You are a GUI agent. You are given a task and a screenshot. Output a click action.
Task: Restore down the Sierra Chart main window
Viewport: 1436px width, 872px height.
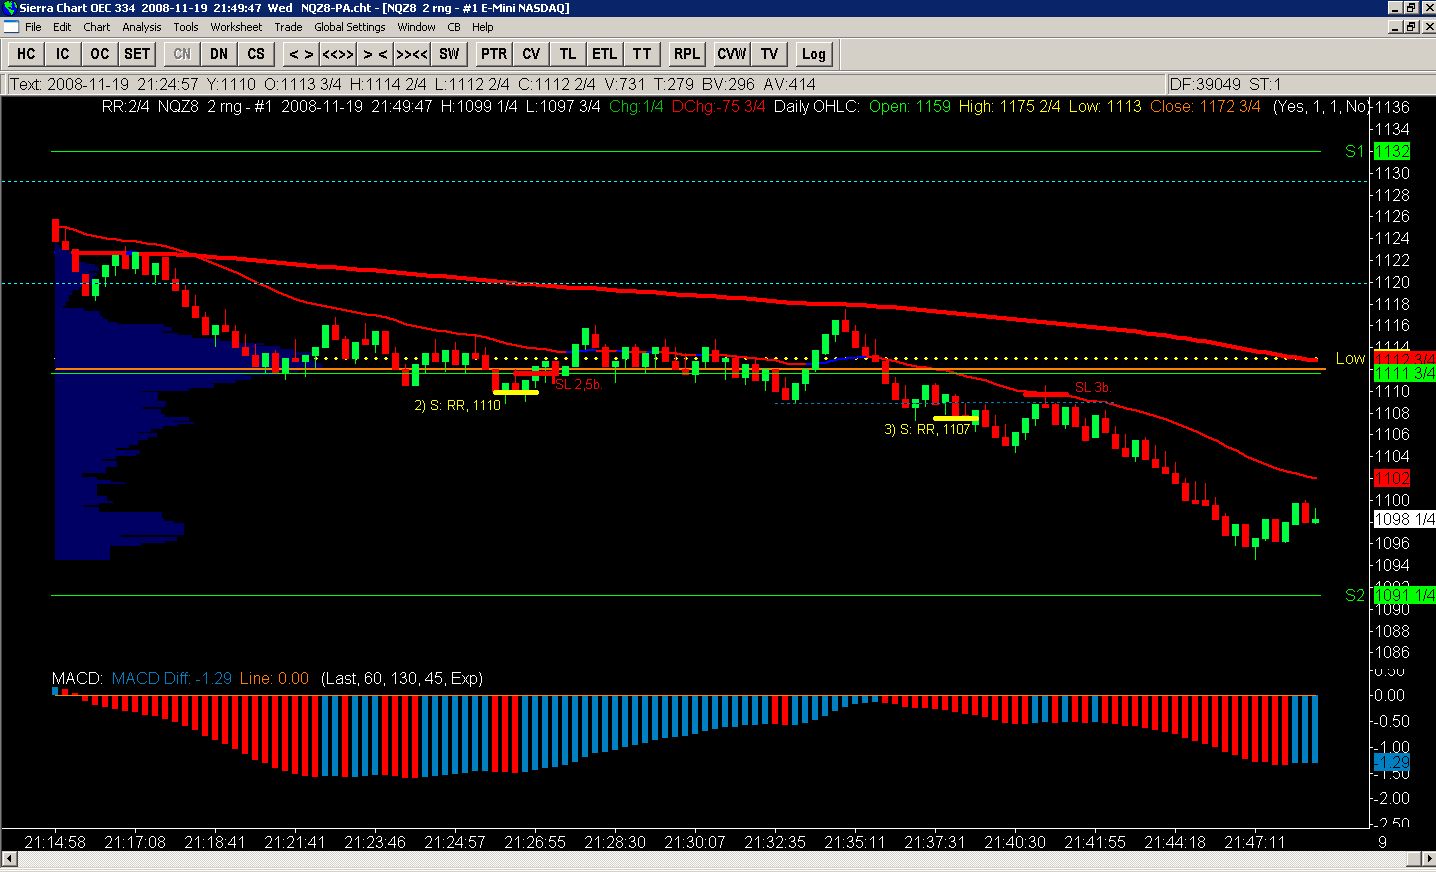(1410, 8)
